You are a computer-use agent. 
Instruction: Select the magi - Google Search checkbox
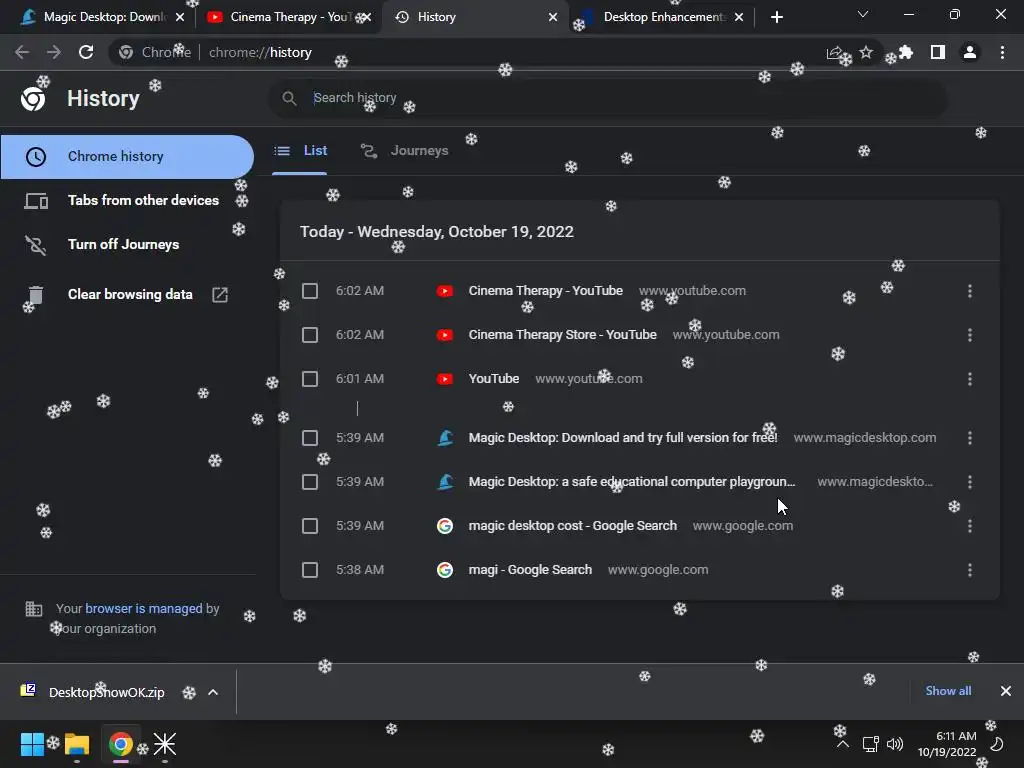coord(310,570)
